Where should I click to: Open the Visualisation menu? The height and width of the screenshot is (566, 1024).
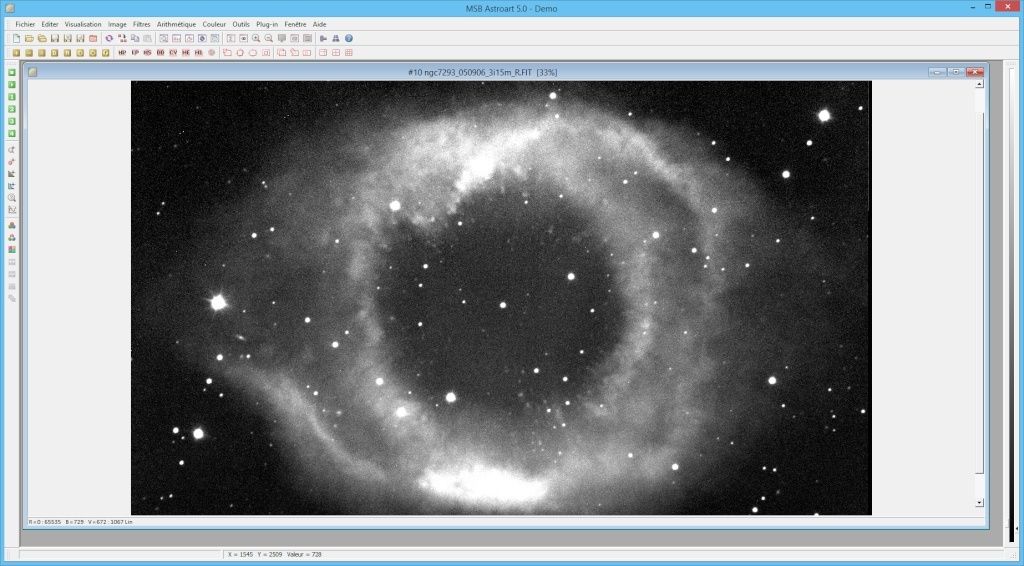[83, 24]
